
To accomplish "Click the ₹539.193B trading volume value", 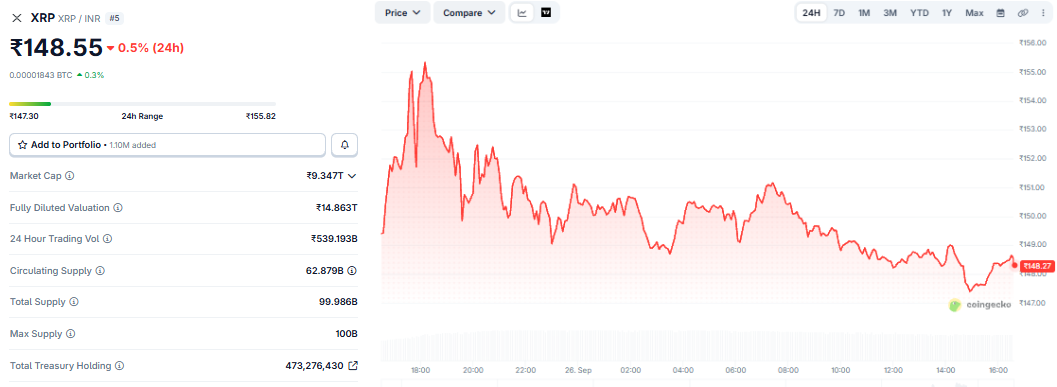I will [x=334, y=239].
